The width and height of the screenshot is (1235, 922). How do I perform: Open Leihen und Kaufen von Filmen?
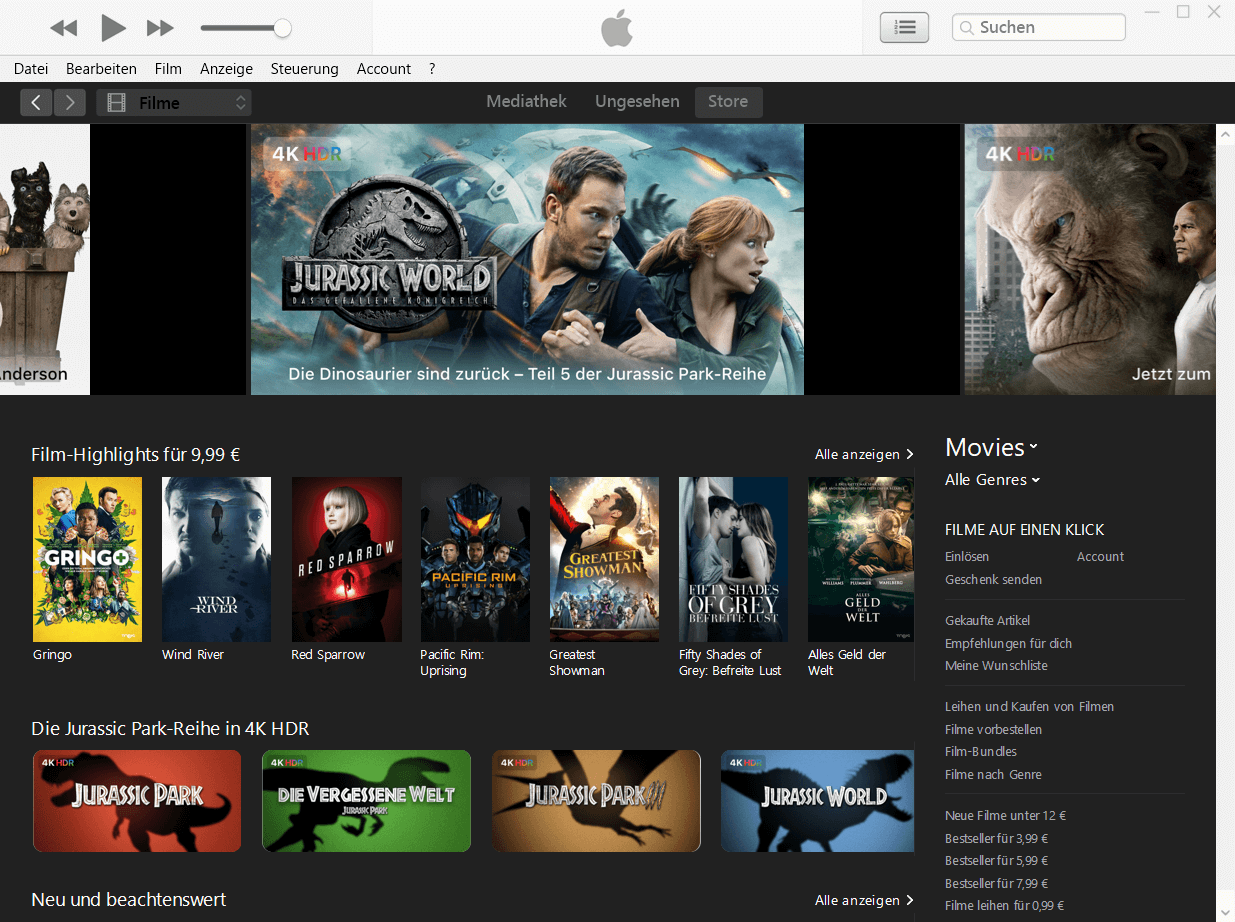(1029, 707)
